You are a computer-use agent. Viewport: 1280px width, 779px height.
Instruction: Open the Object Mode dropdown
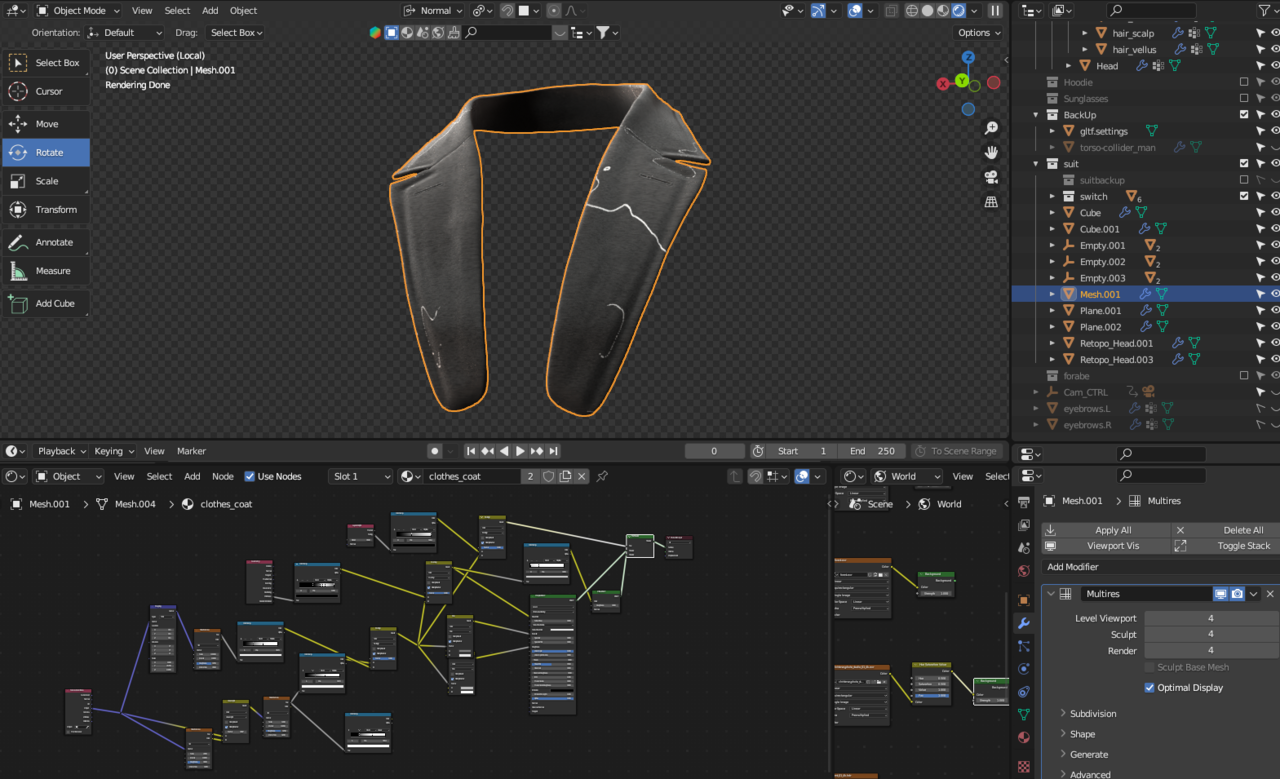[x=78, y=11]
